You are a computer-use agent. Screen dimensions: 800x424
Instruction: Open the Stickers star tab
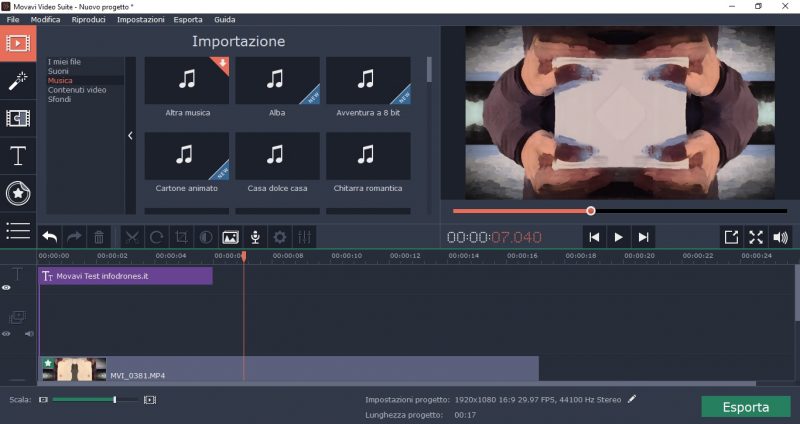[x=18, y=193]
